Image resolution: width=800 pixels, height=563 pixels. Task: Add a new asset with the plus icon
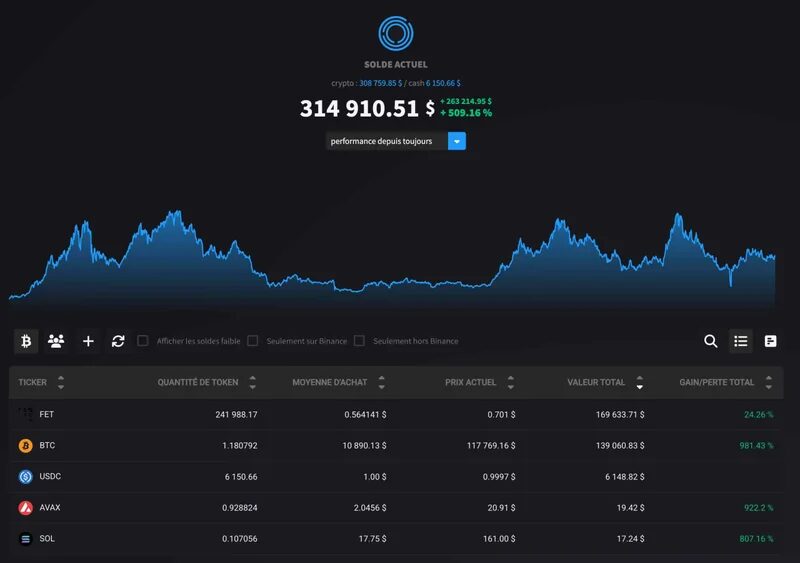tap(88, 341)
